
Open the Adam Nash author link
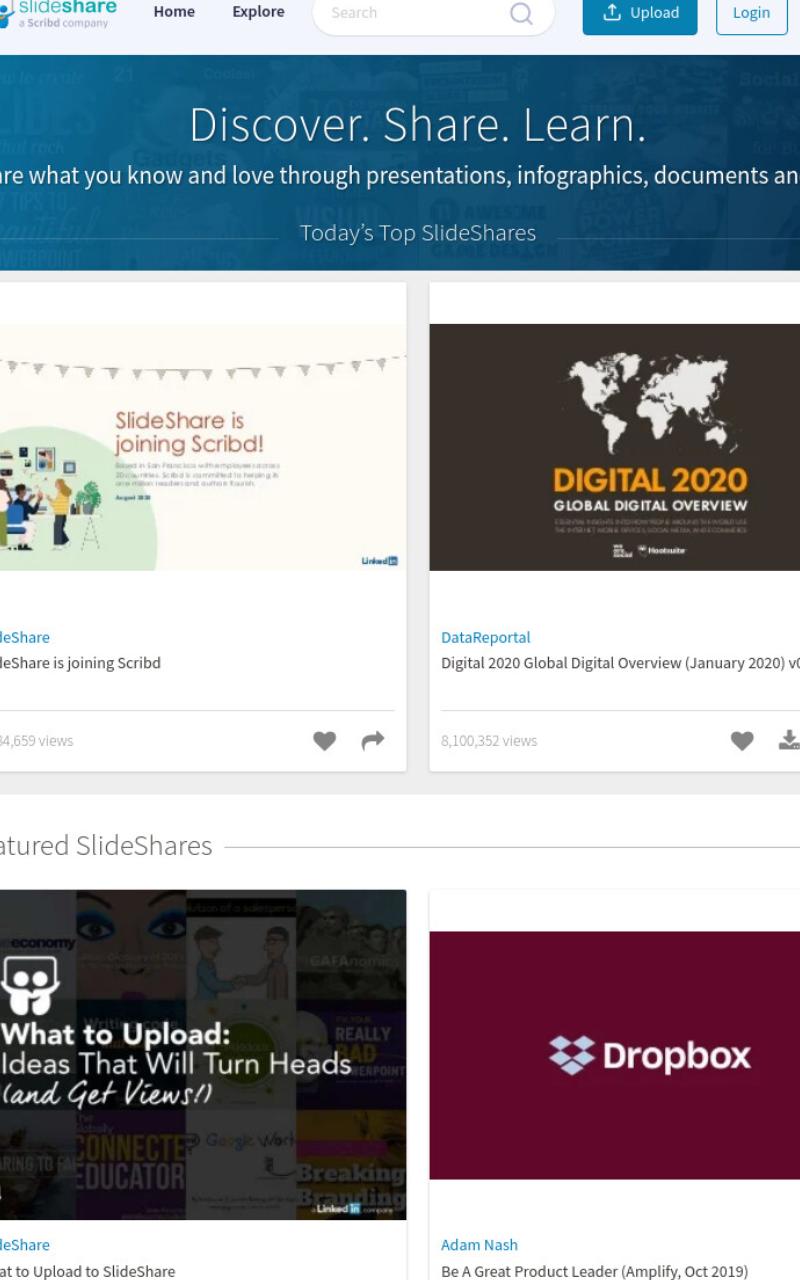480,1245
